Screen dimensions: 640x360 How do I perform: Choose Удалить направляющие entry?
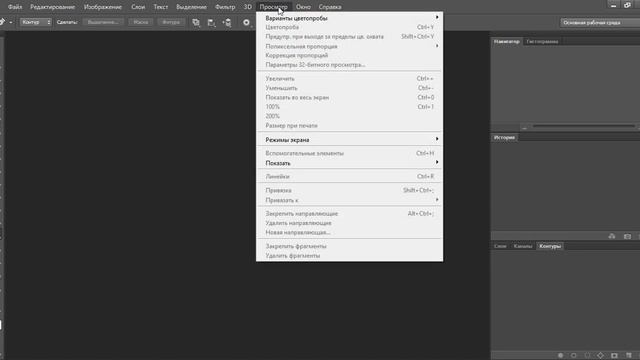click(x=349, y=223)
